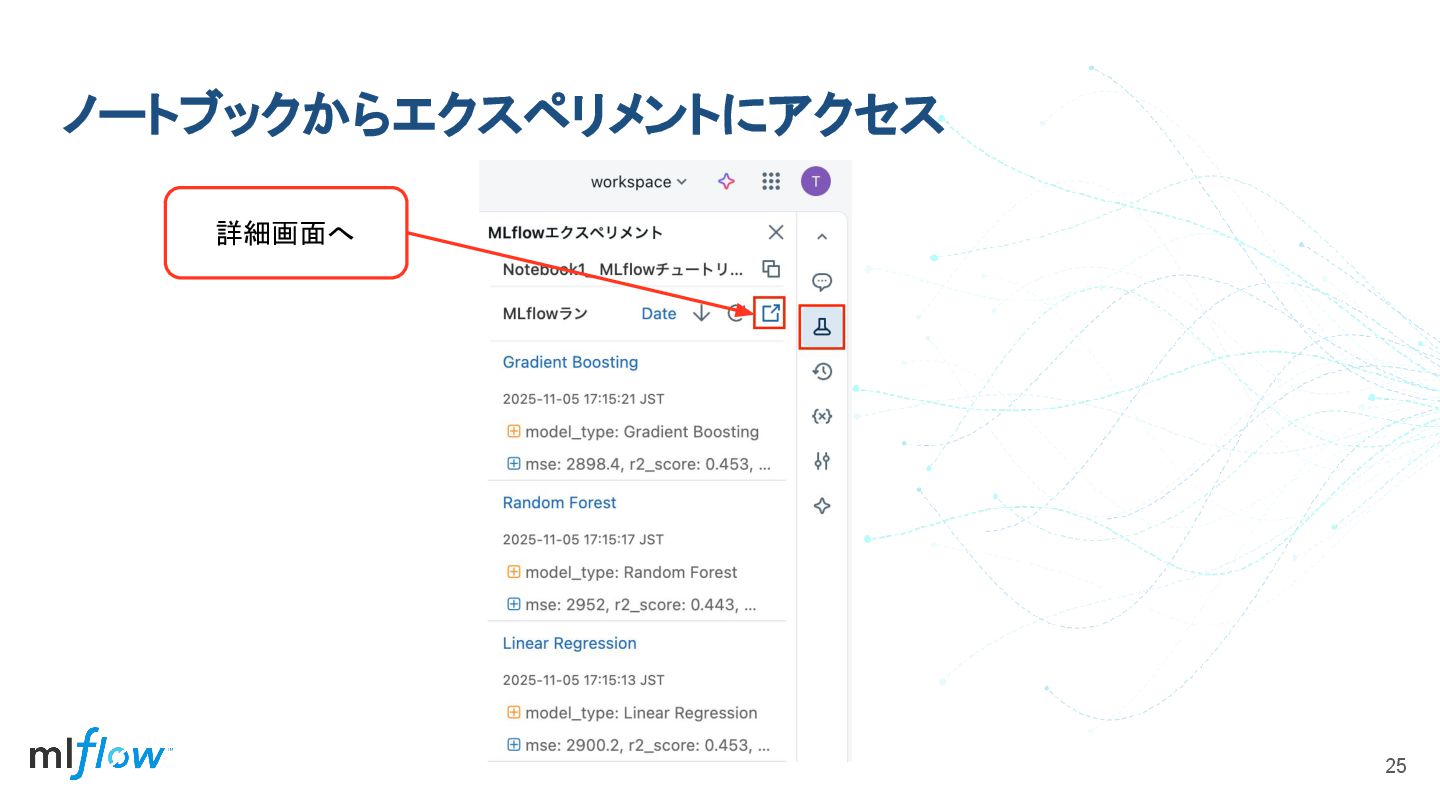Open the sparkle AI assistant in header

pos(727,181)
